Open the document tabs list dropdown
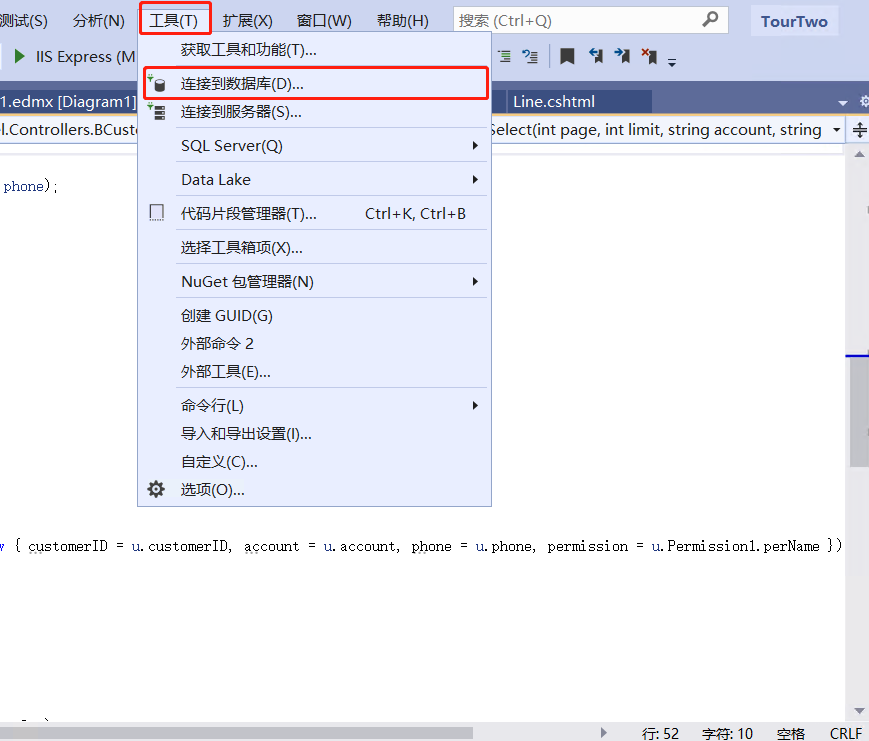The image size is (869, 741). [x=843, y=103]
